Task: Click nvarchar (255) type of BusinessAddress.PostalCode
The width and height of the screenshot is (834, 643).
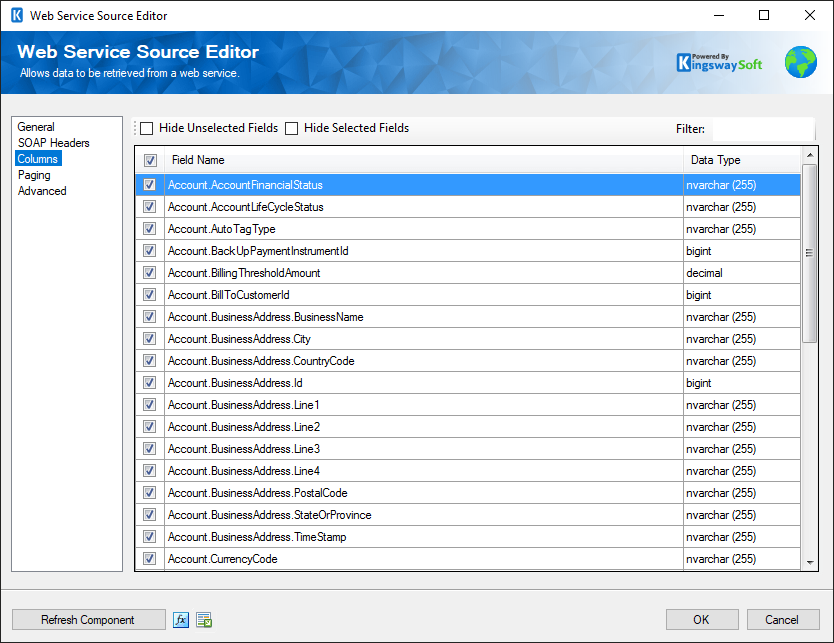Action: click(x=721, y=492)
